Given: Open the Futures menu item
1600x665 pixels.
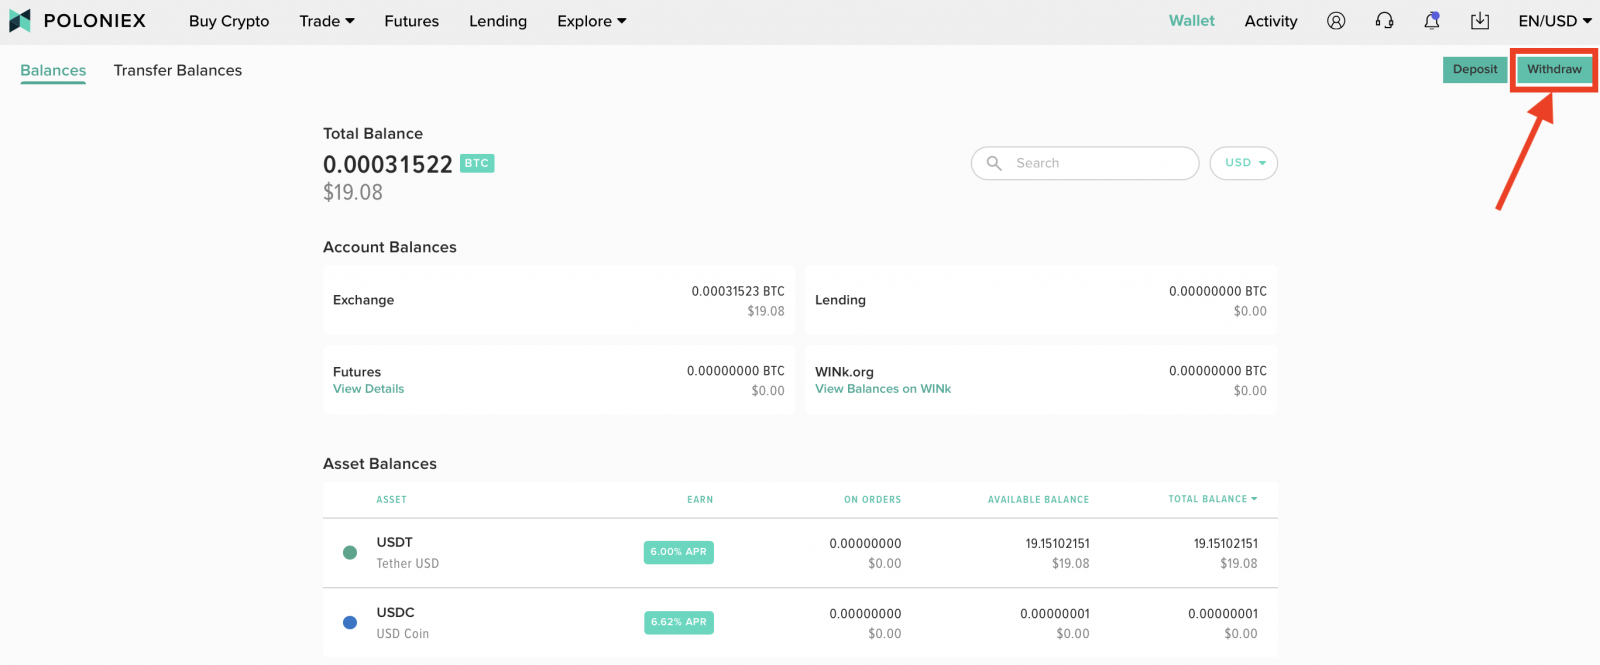Looking at the screenshot, I should [411, 21].
